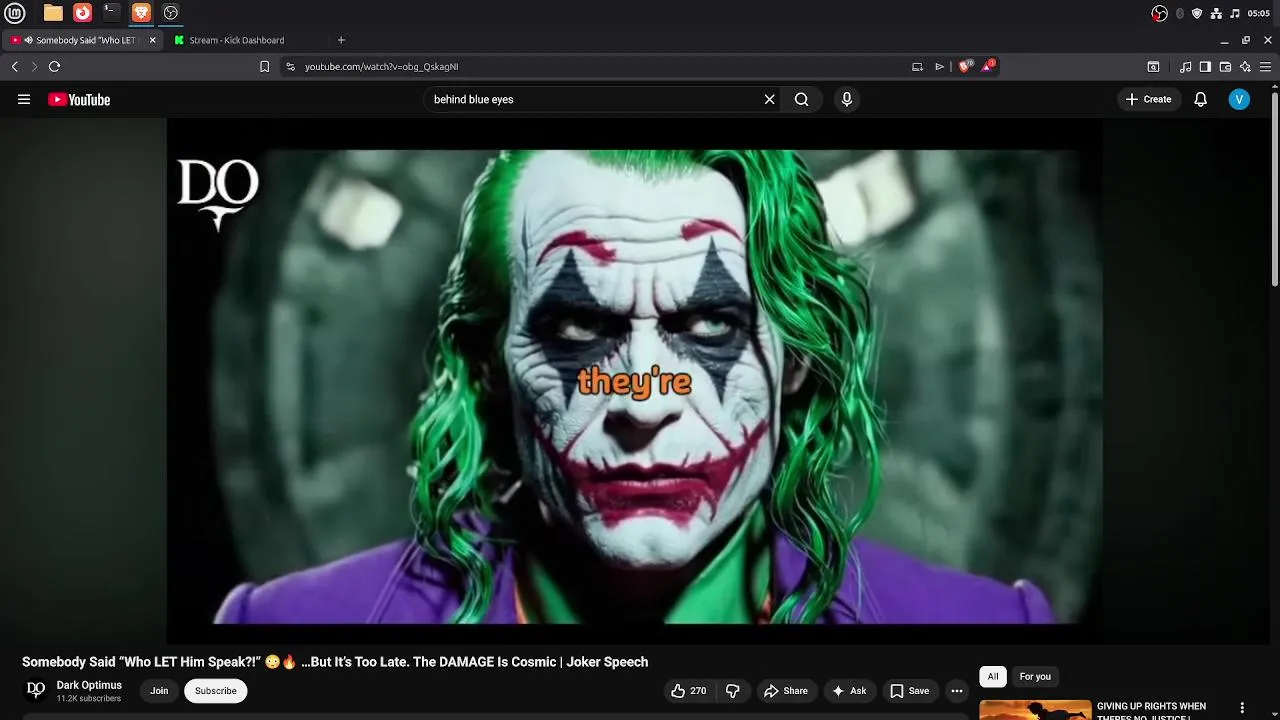Show the calendar from the 05:05 clock

(x=1259, y=13)
